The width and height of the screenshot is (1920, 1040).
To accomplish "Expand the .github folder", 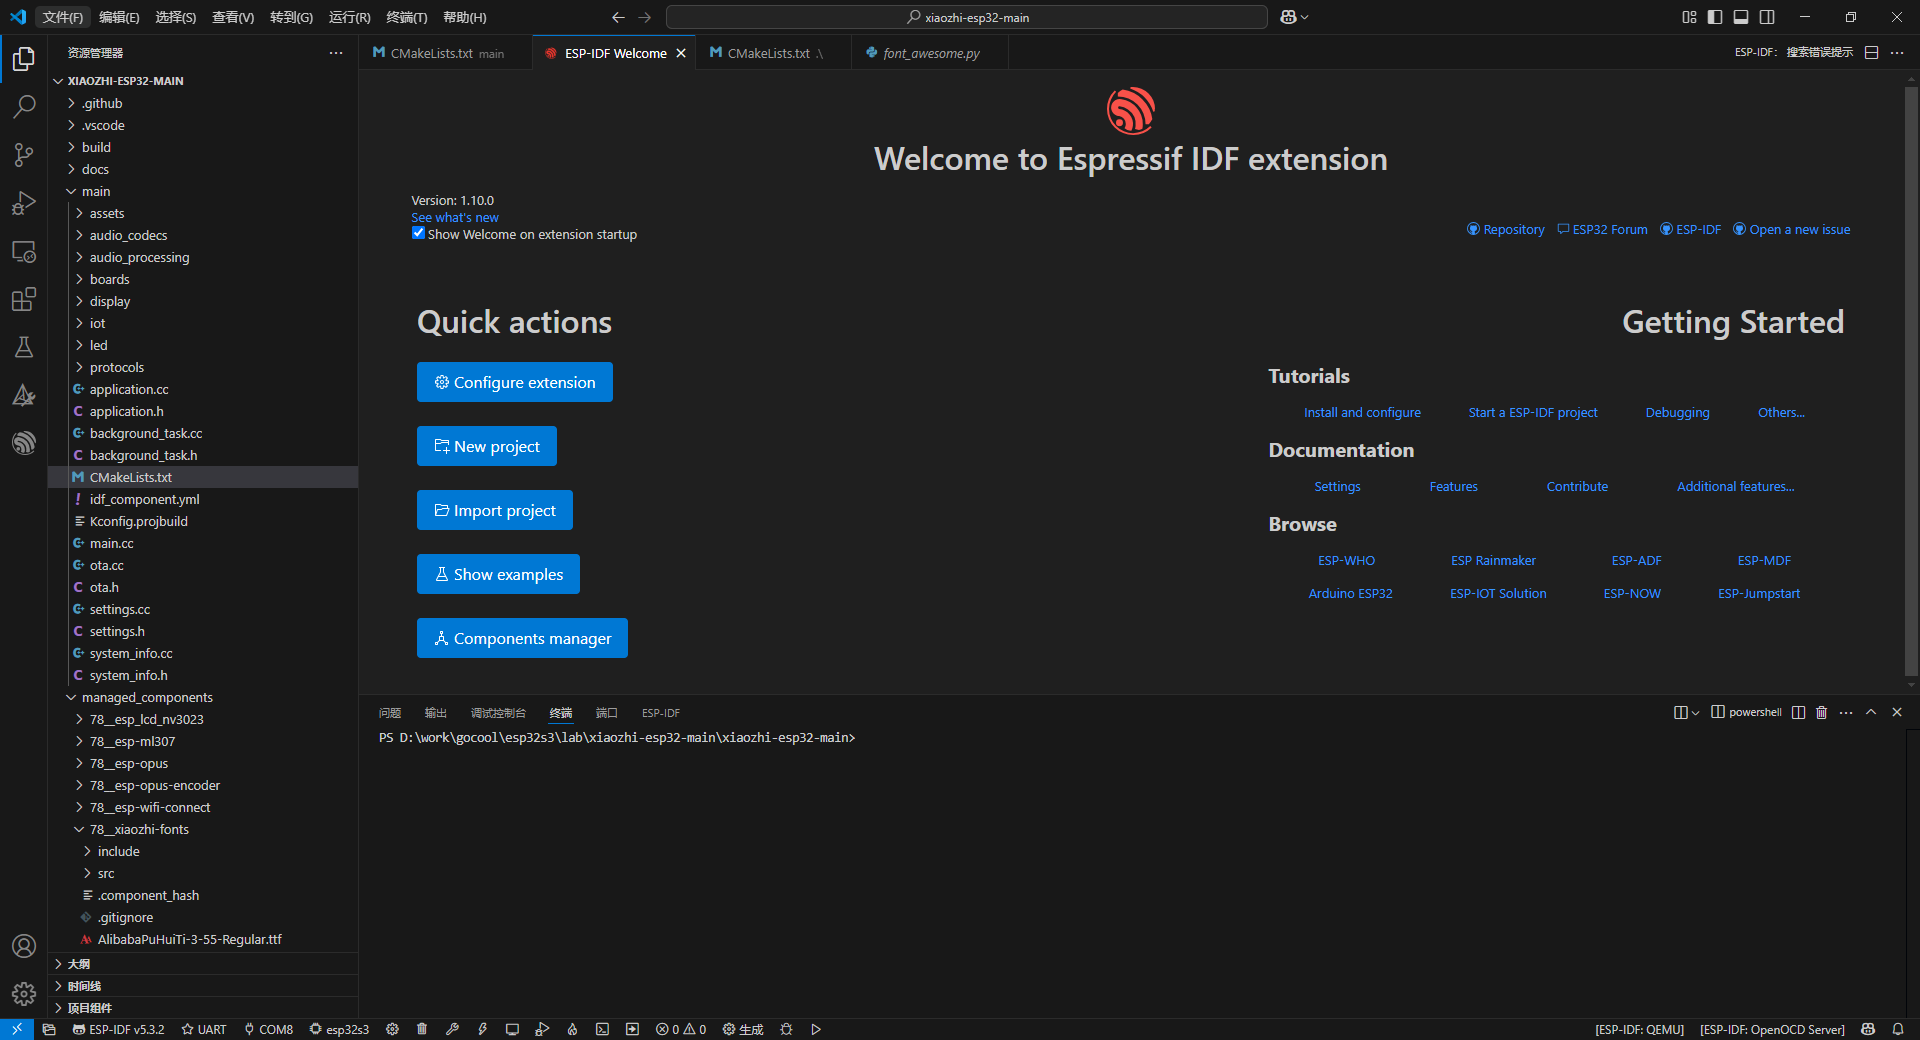I will pyautogui.click(x=203, y=103).
